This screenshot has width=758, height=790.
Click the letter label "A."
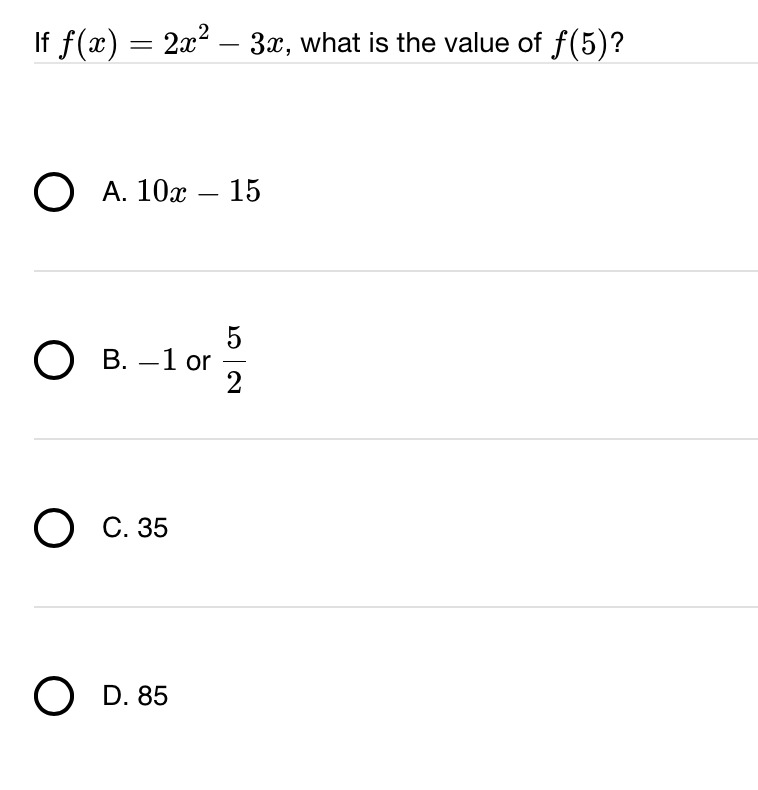pyautogui.click(x=114, y=191)
